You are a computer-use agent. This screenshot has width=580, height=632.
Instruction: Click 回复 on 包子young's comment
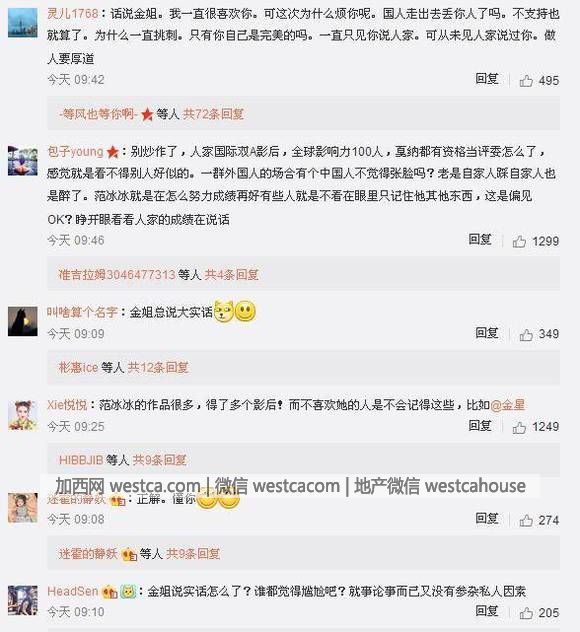[480, 240]
